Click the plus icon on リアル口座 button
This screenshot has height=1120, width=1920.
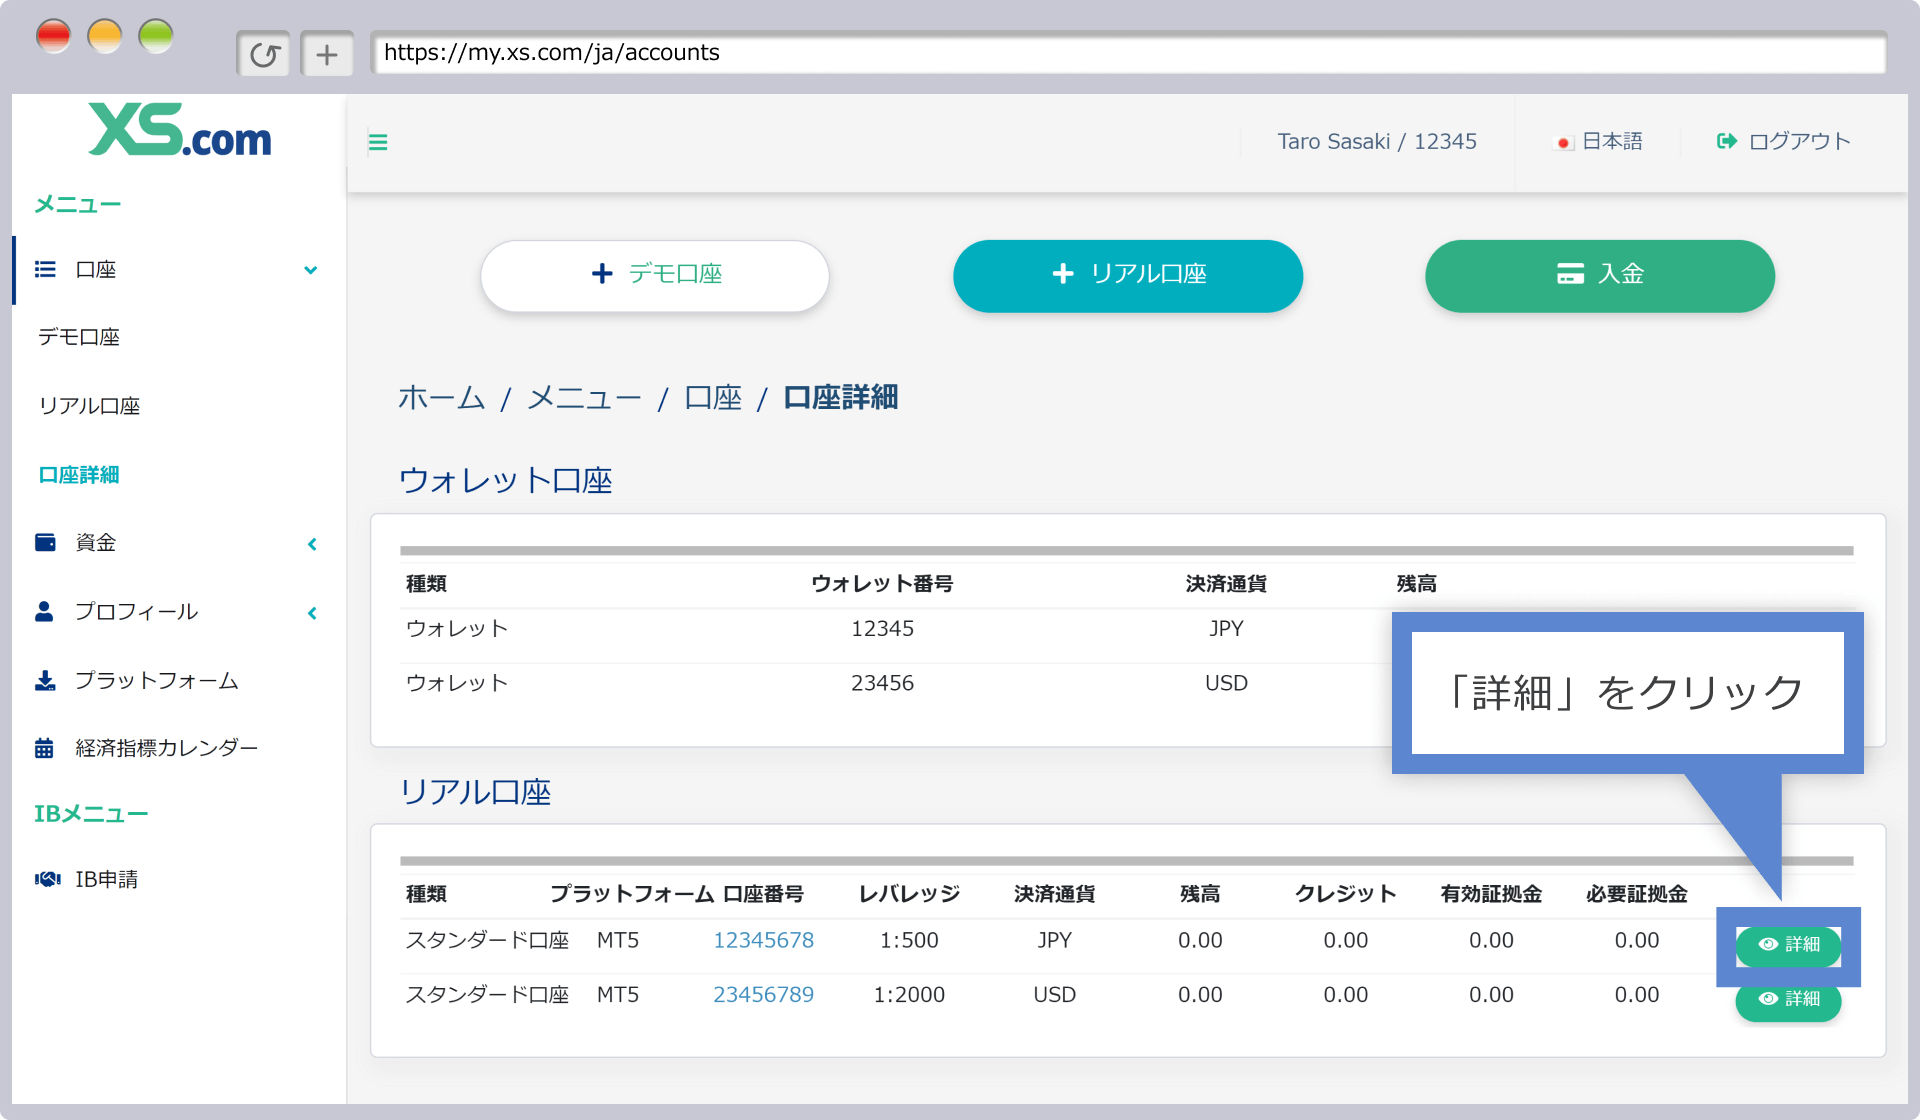point(1063,273)
